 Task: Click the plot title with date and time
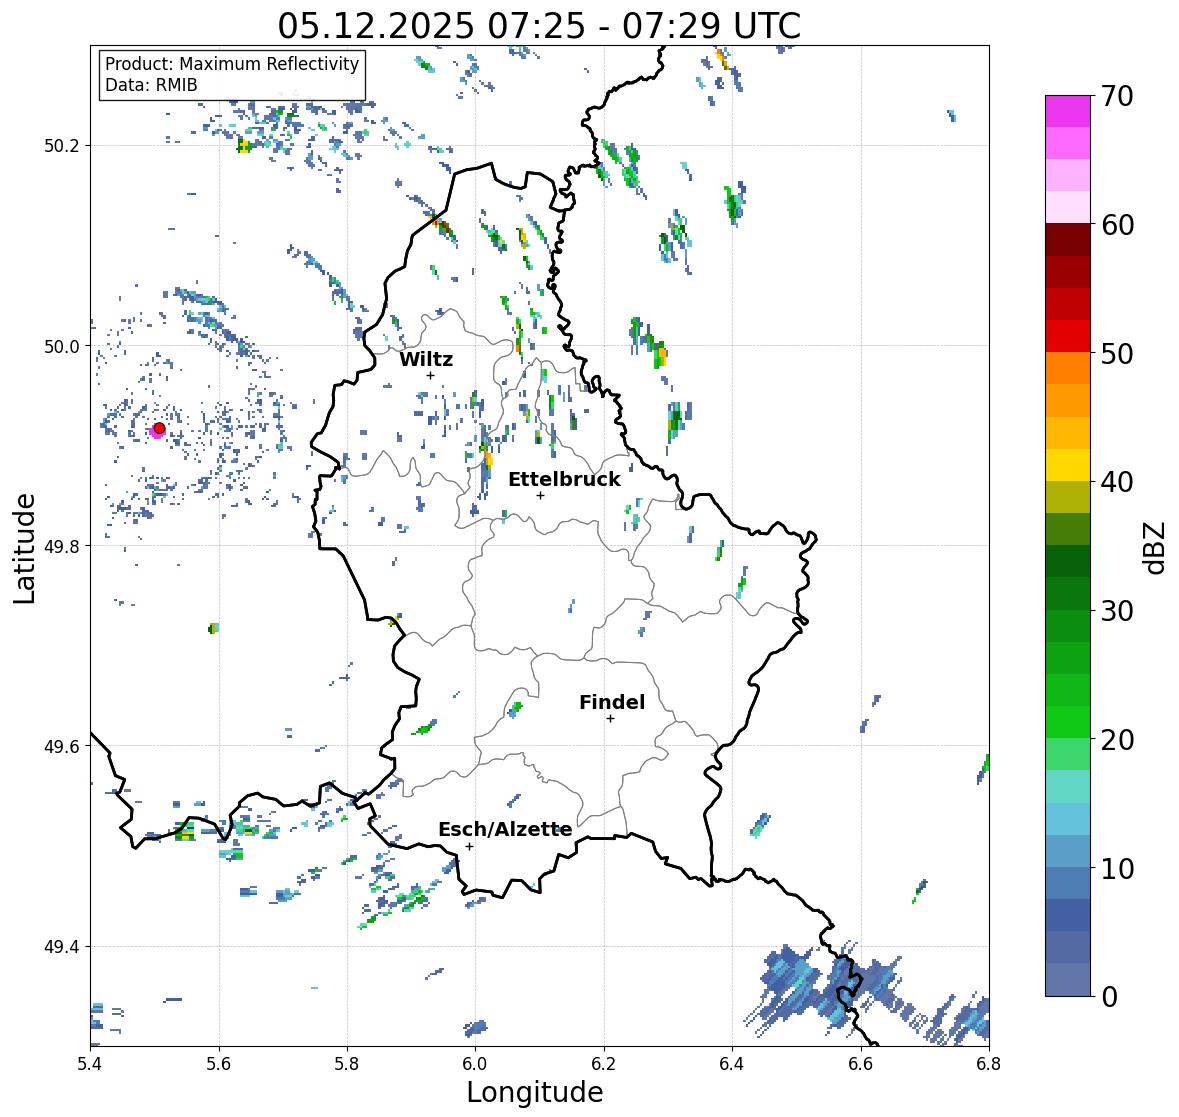point(539,26)
